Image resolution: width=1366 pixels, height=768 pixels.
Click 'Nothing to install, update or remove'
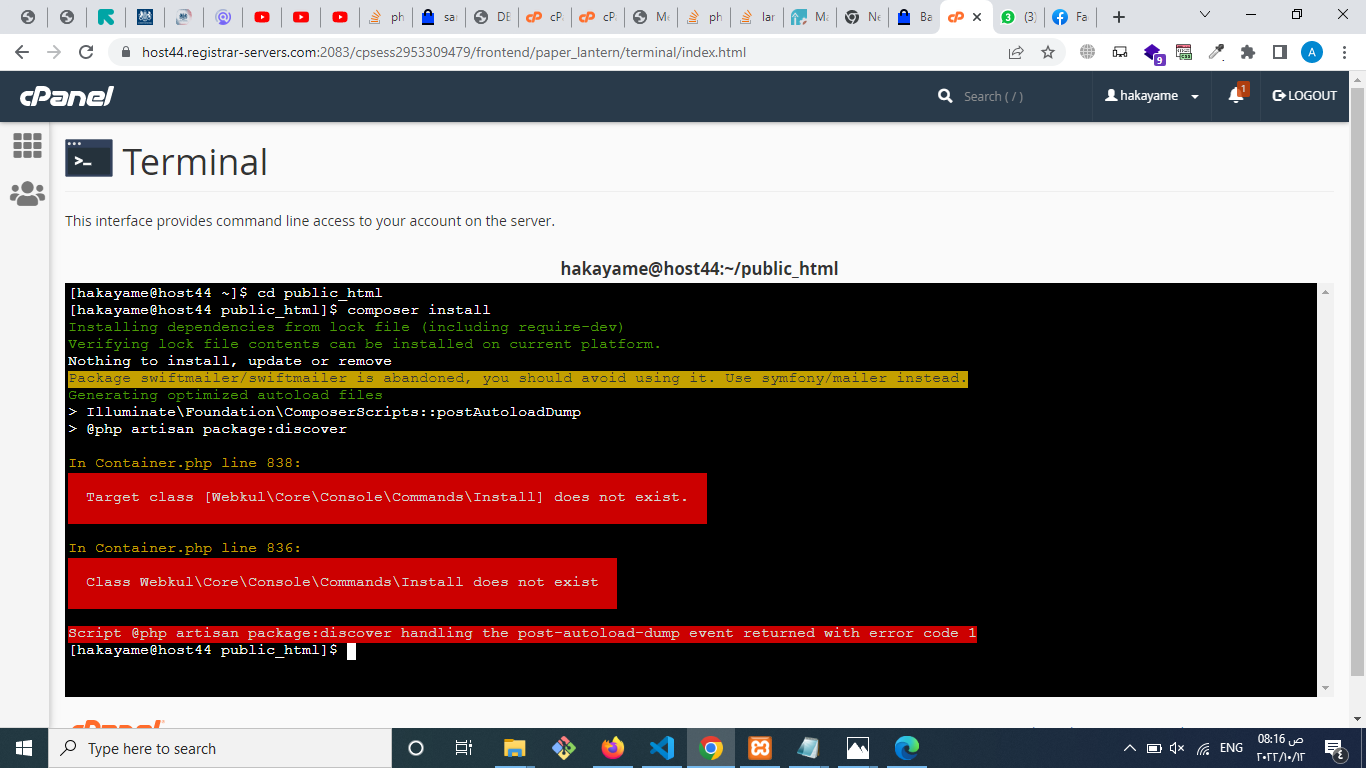[230, 361]
